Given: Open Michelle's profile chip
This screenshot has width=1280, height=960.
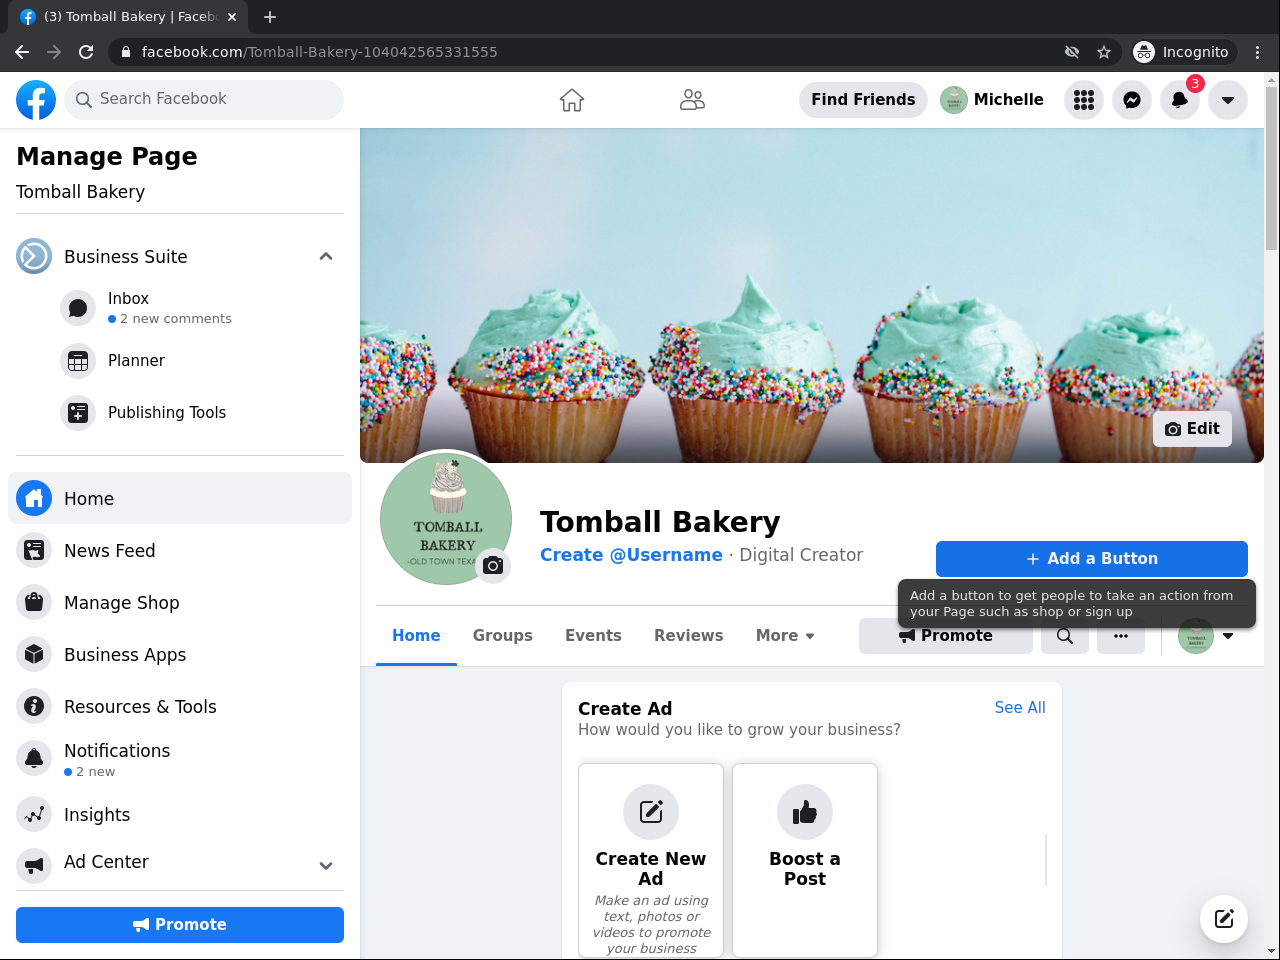Looking at the screenshot, I should [992, 99].
